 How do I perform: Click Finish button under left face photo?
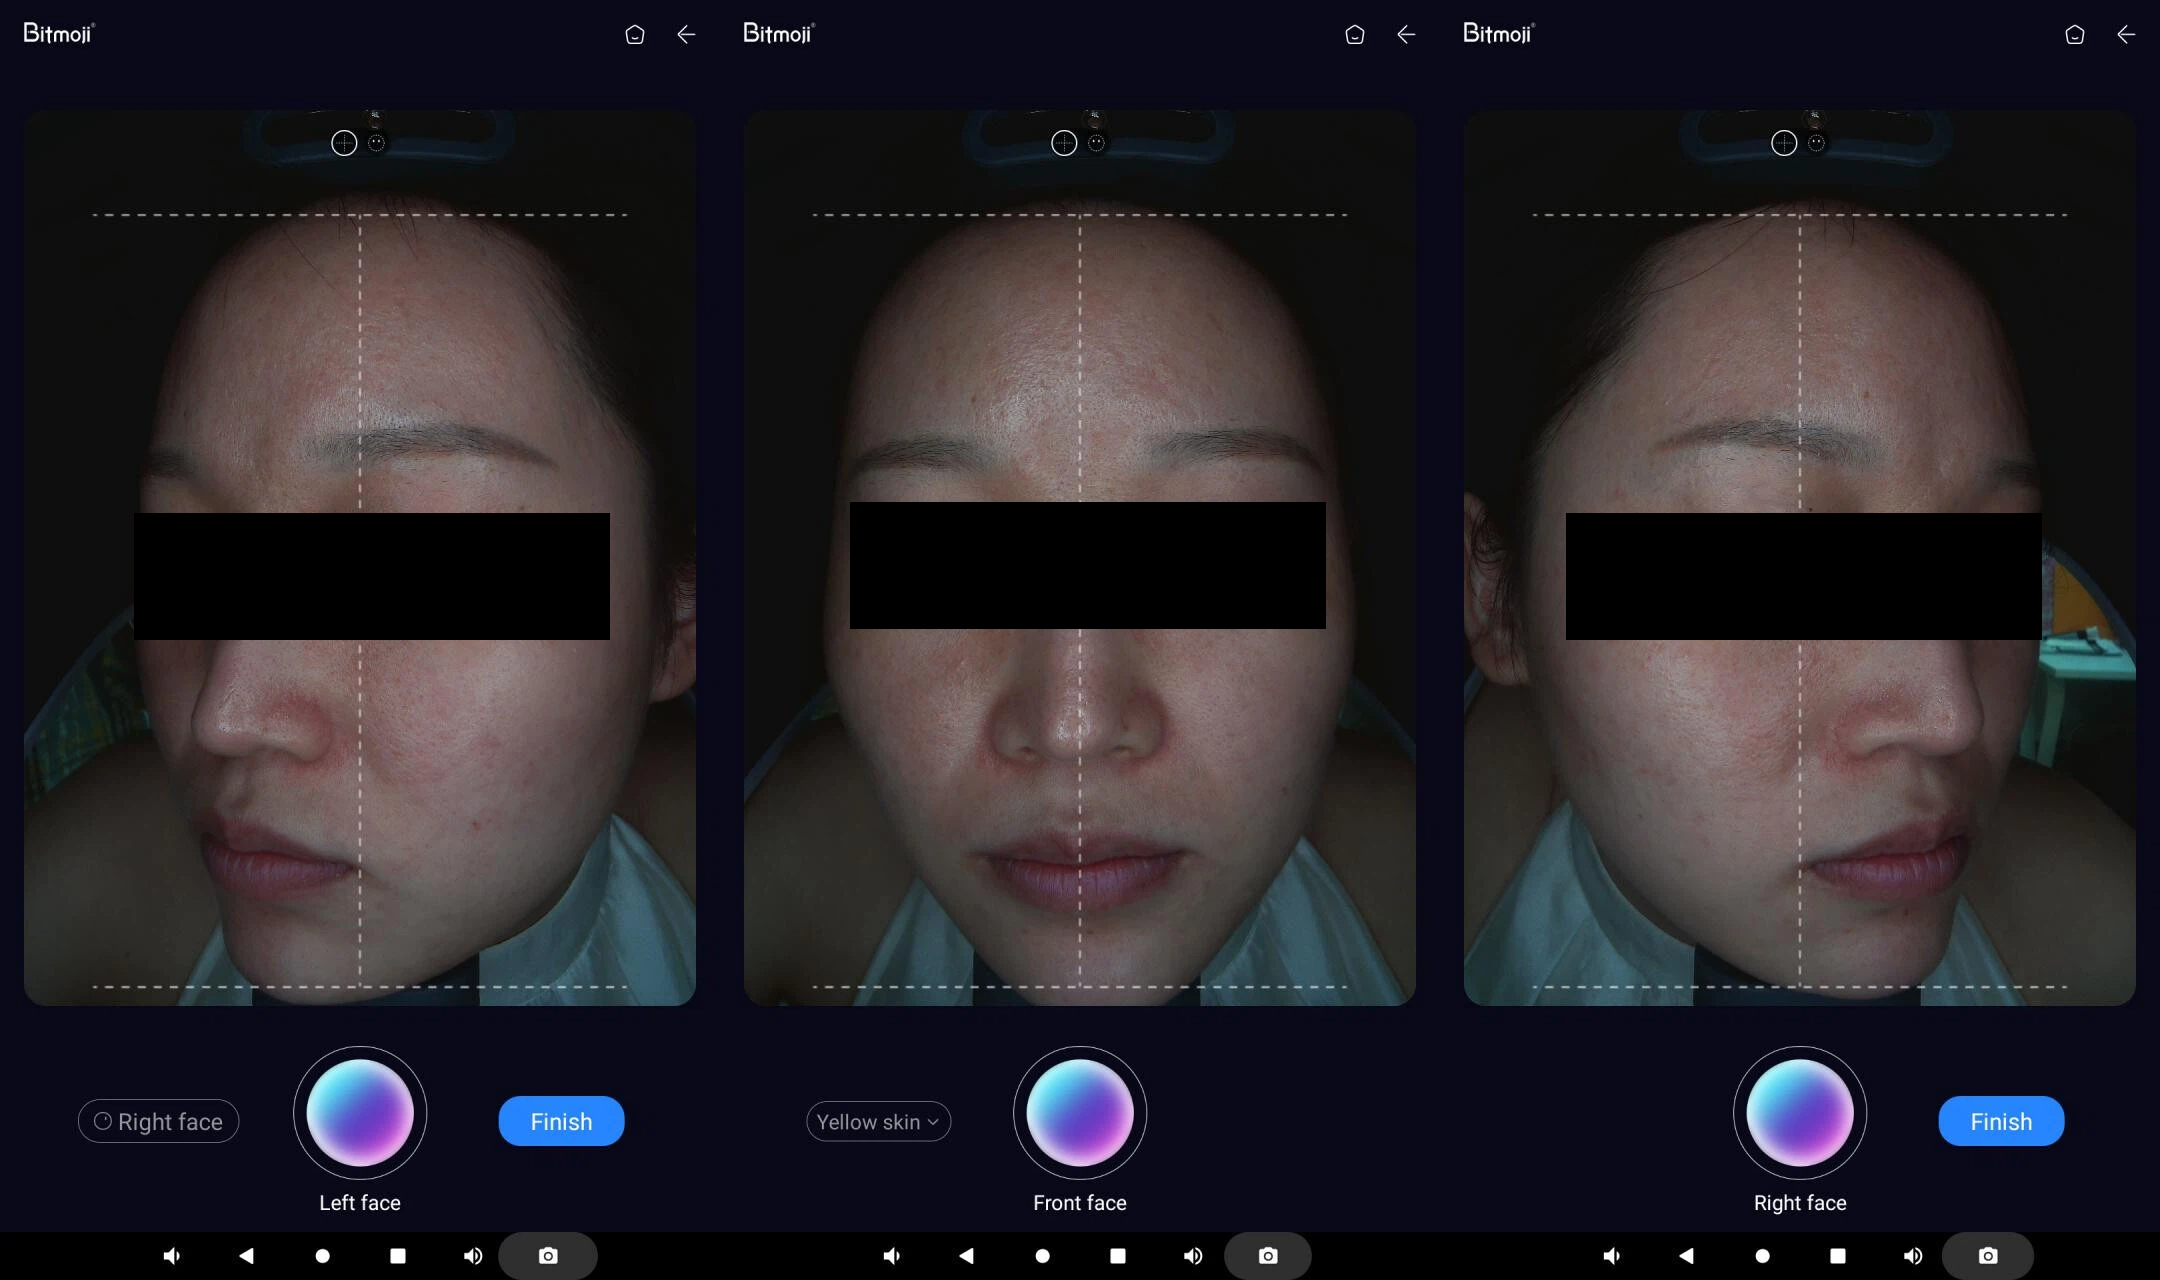(x=561, y=1121)
